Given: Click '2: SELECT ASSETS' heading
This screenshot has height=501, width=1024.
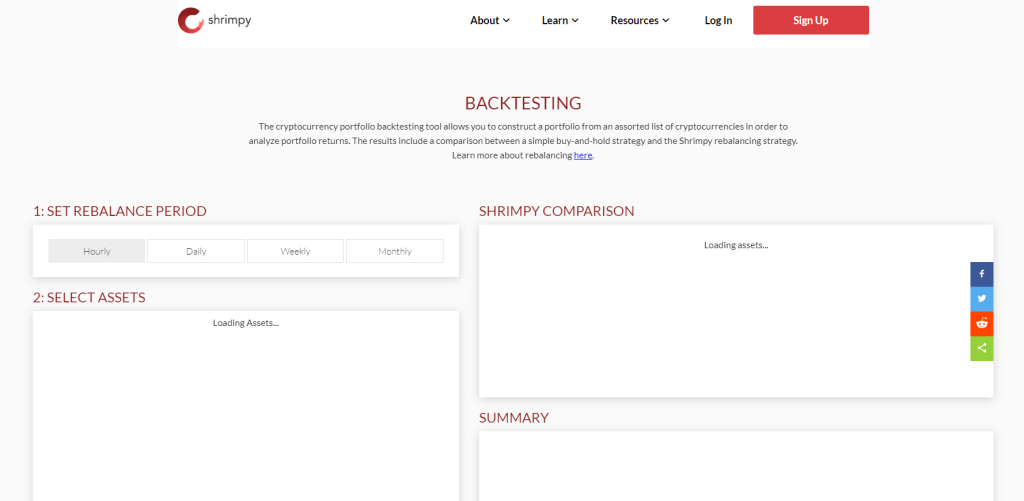Looking at the screenshot, I should (x=89, y=297).
